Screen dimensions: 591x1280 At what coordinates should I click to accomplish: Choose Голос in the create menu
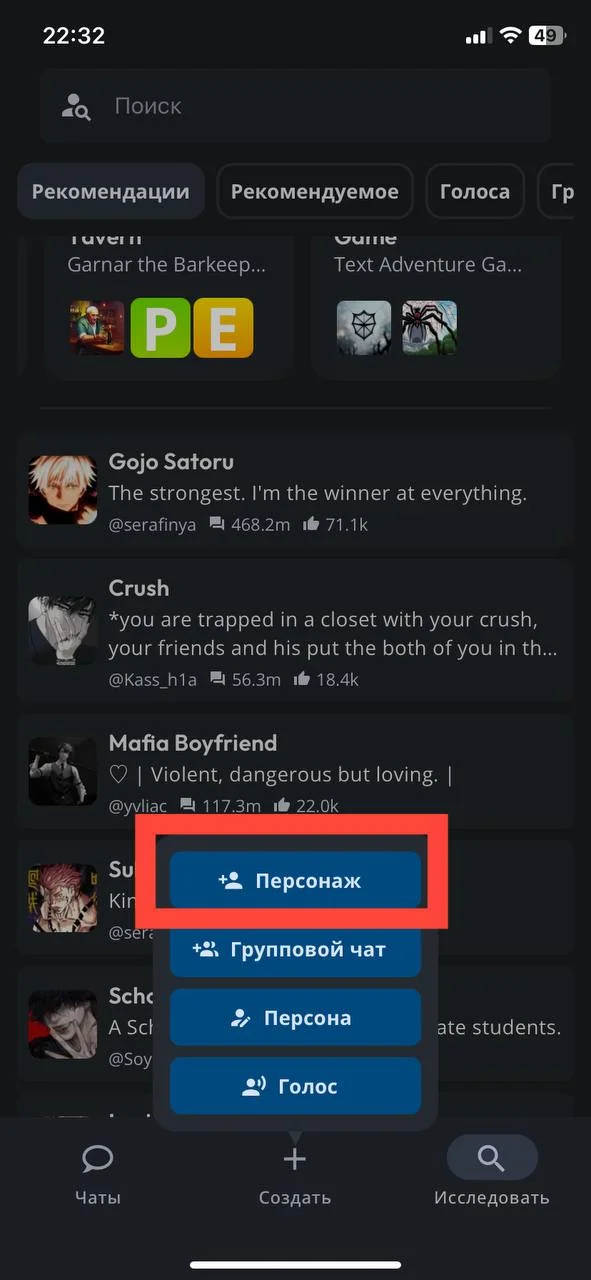295,1086
